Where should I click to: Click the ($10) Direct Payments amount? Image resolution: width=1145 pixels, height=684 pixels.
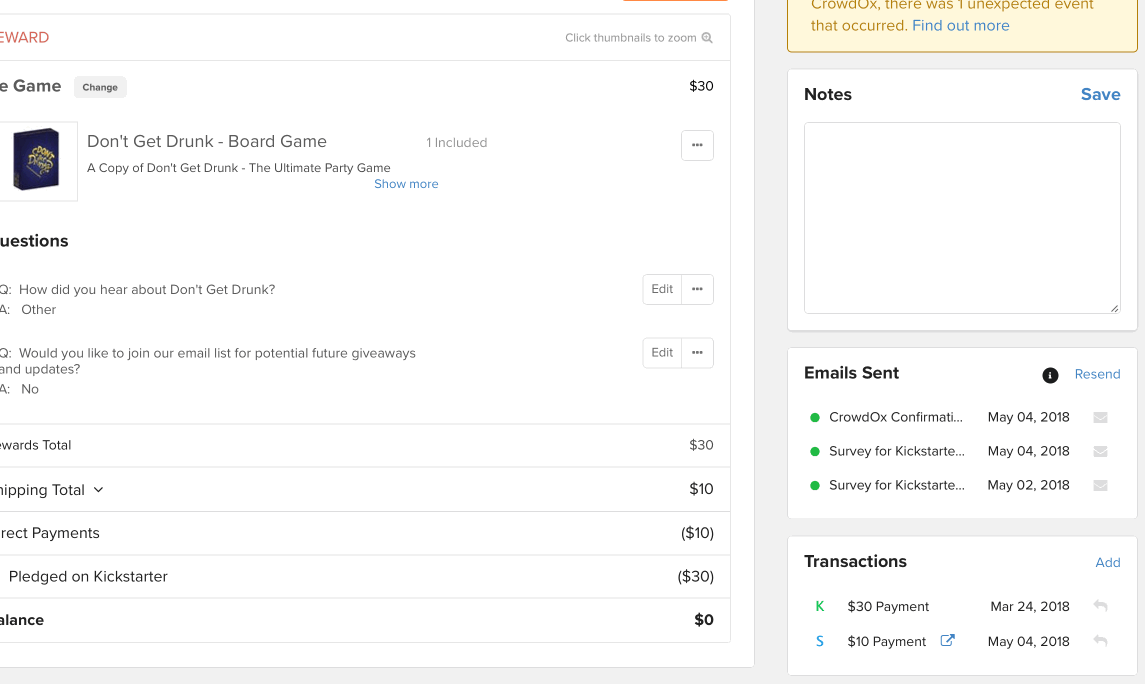[x=697, y=533]
